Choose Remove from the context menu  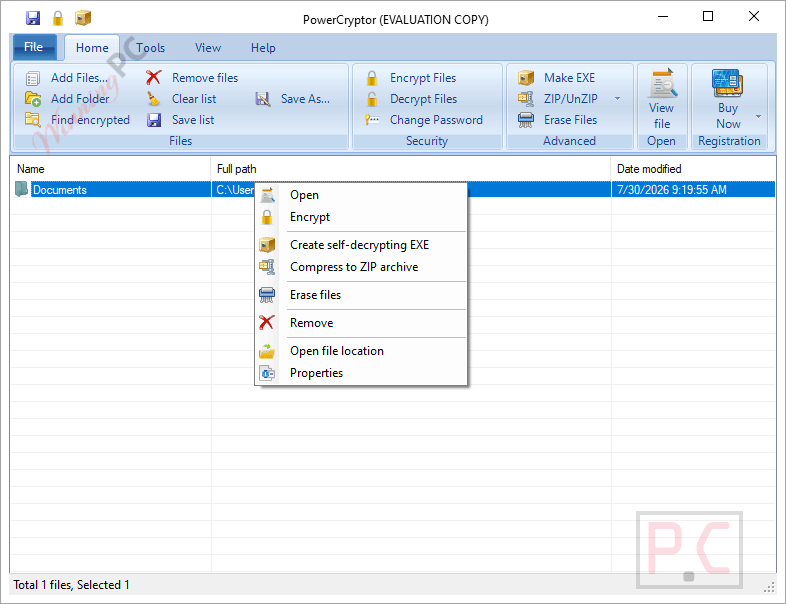pos(361,323)
